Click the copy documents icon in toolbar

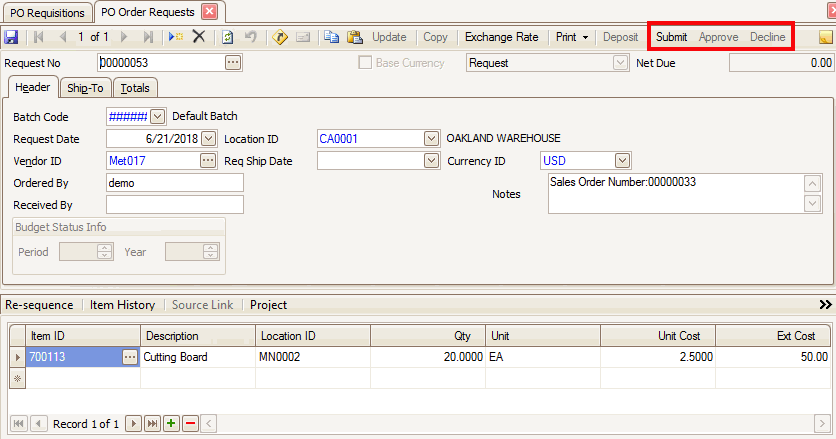pos(332,37)
